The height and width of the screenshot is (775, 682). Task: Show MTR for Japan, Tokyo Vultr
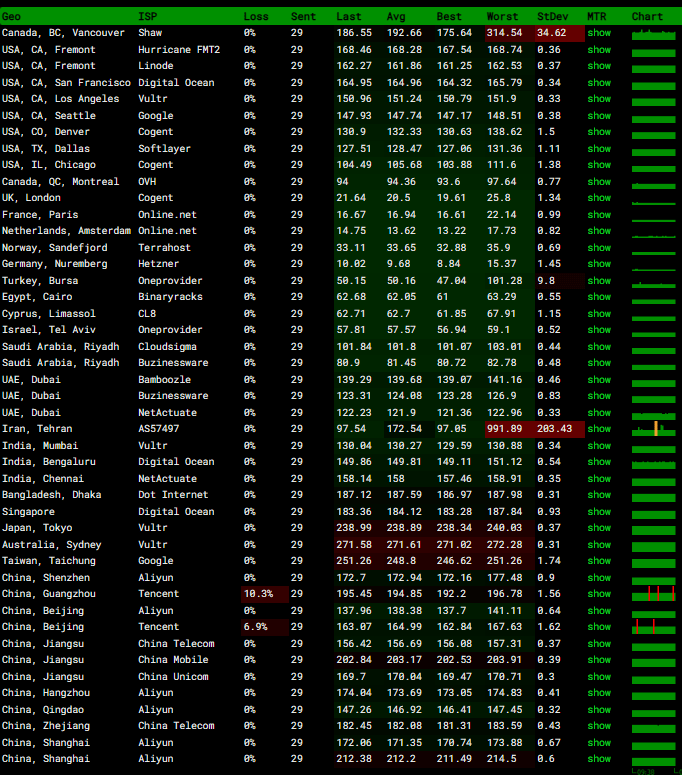tap(599, 528)
